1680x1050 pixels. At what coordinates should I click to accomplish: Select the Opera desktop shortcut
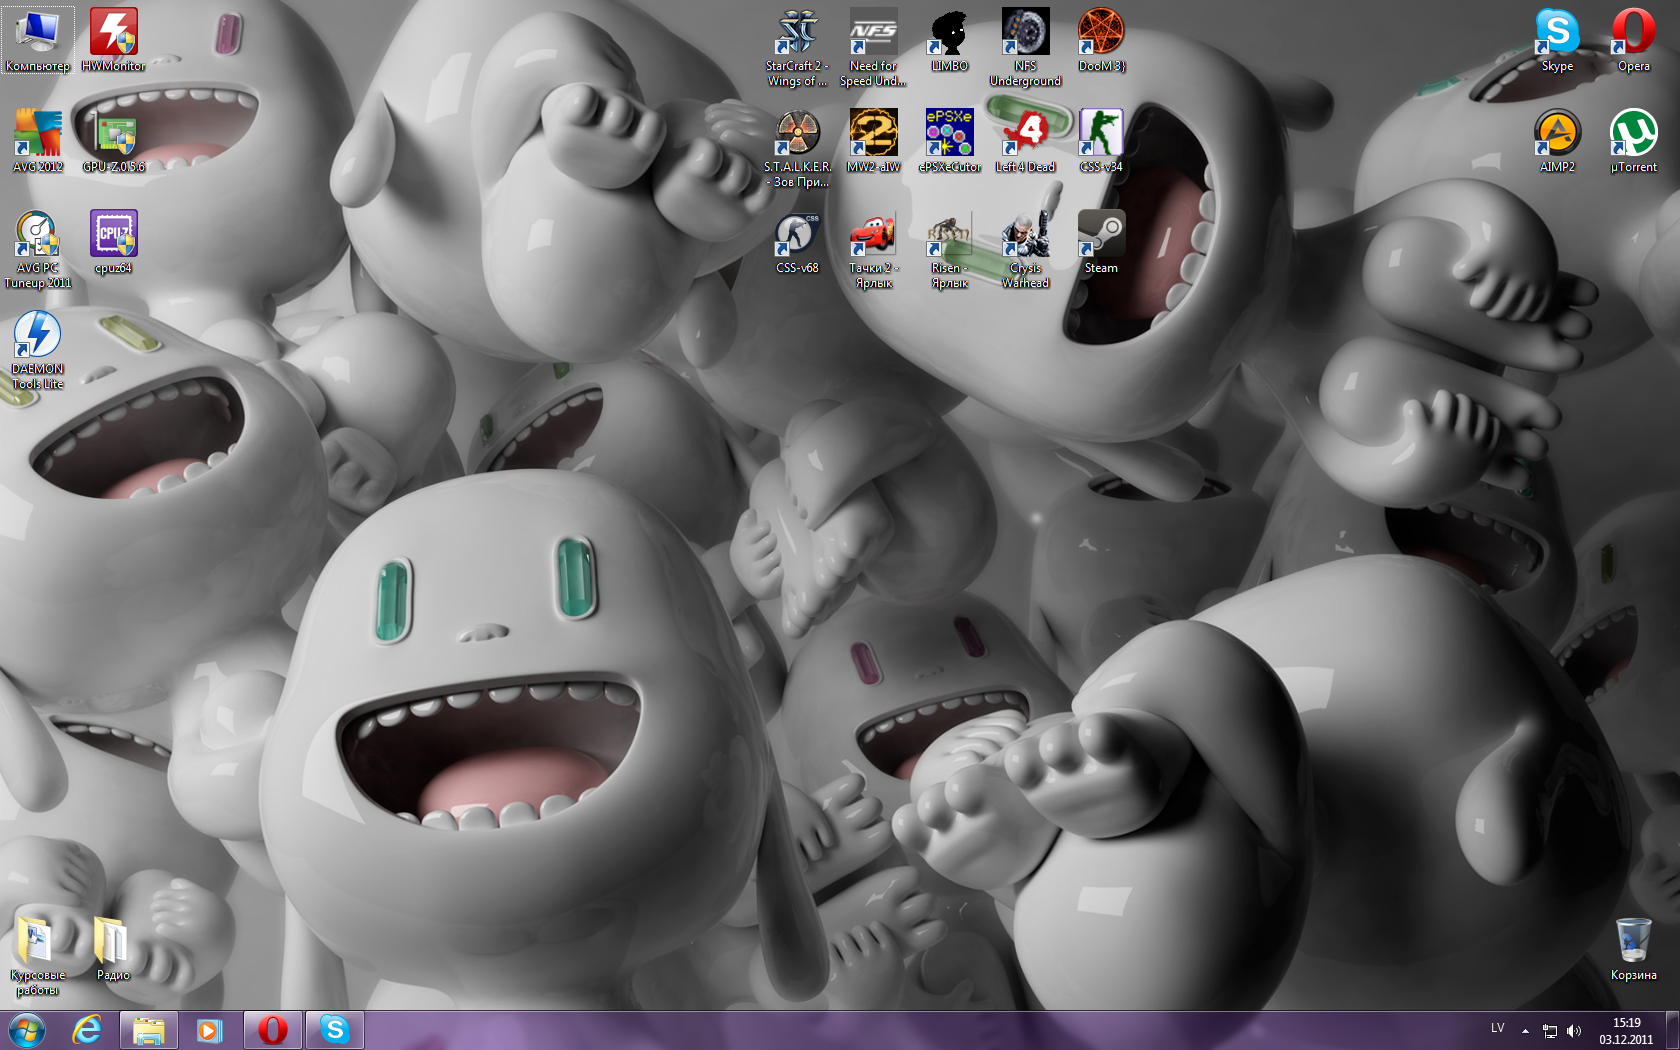point(1633,40)
